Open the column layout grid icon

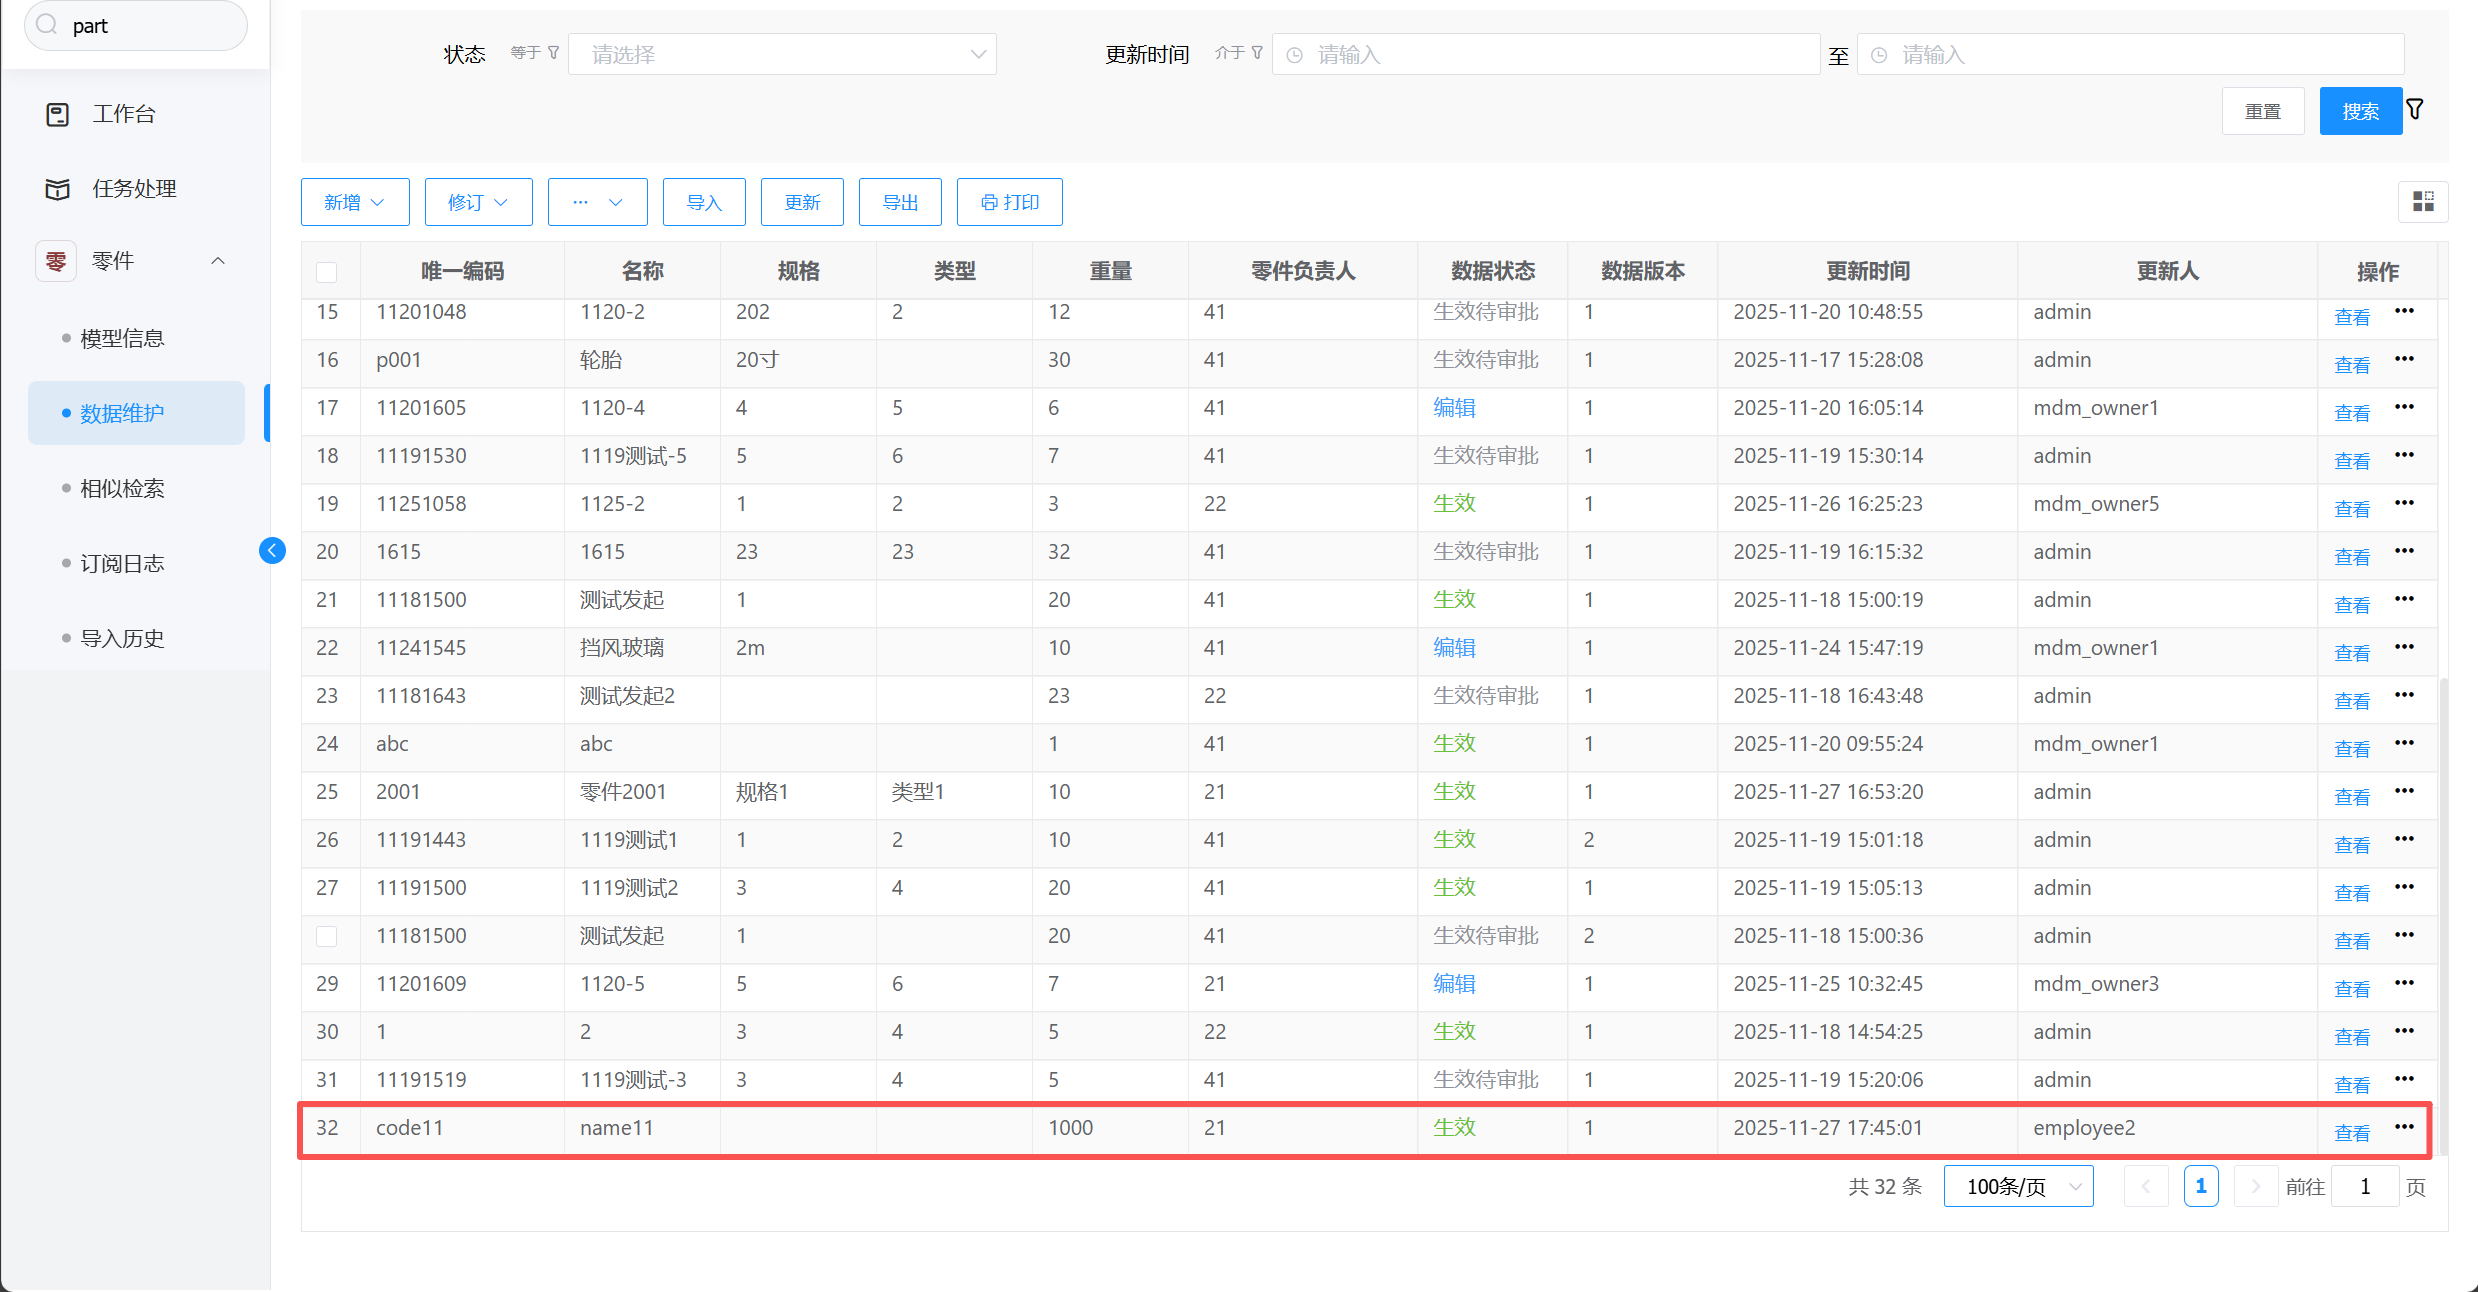coord(2423,202)
